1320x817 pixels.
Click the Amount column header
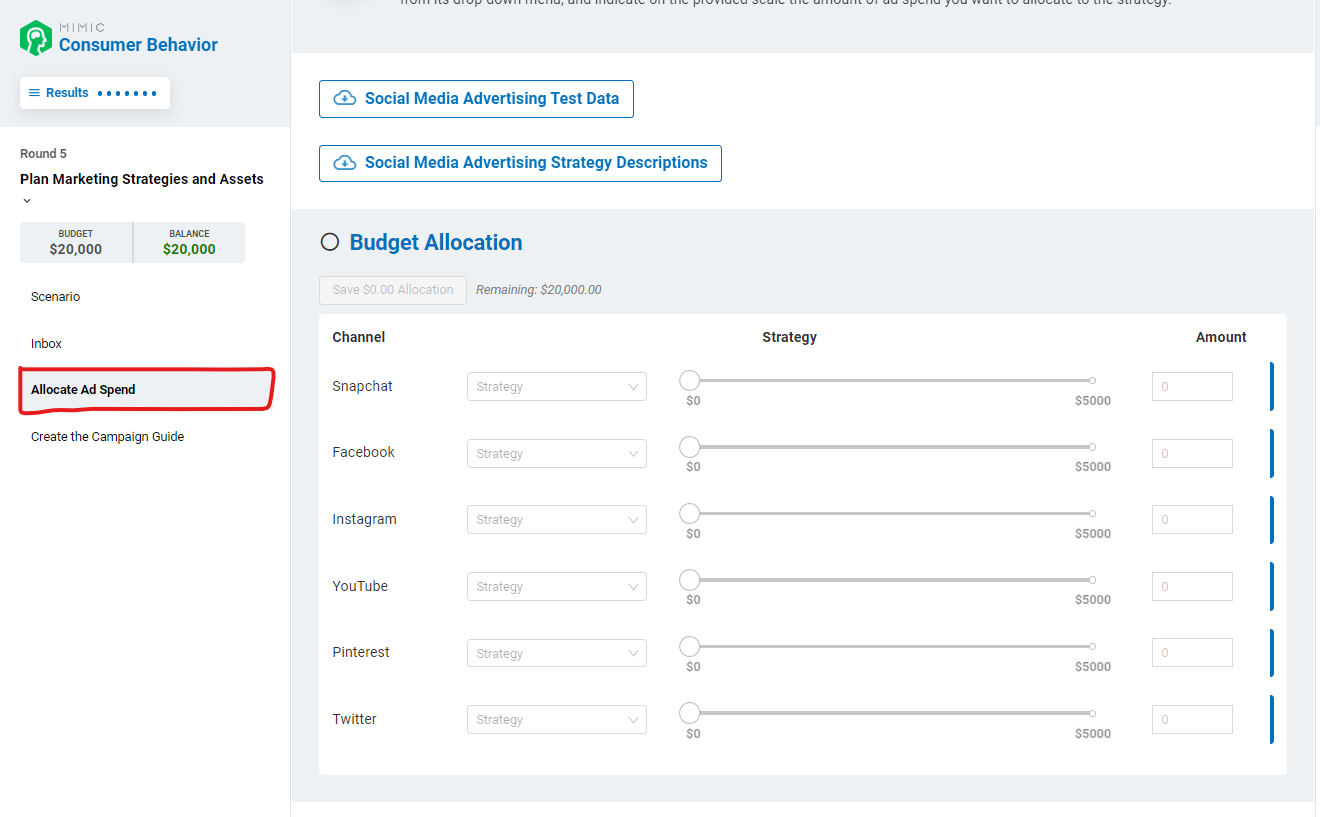(1221, 338)
